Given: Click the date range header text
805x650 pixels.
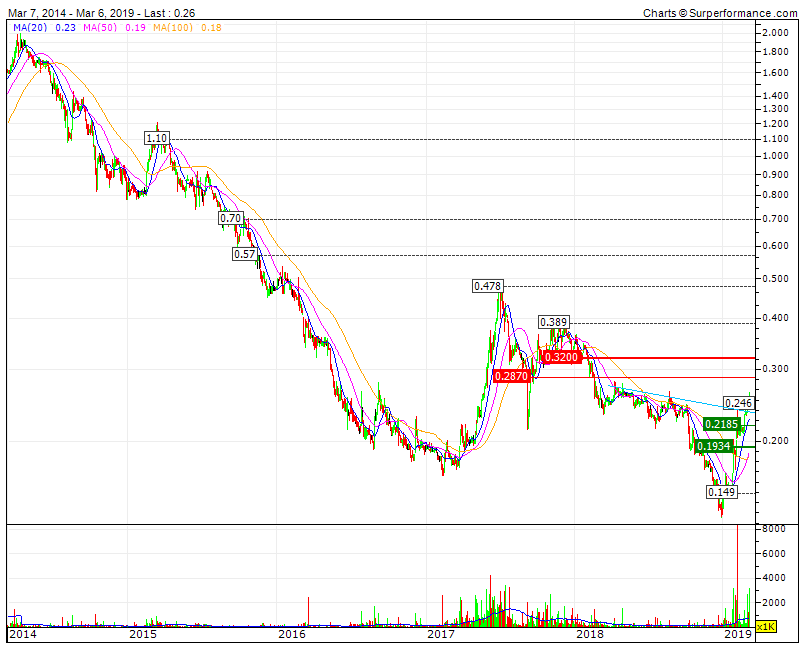Looking at the screenshot, I should tap(101, 13).
